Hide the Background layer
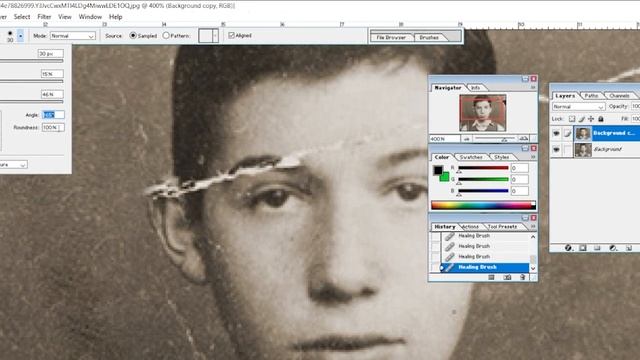The width and height of the screenshot is (640, 360). click(x=556, y=150)
